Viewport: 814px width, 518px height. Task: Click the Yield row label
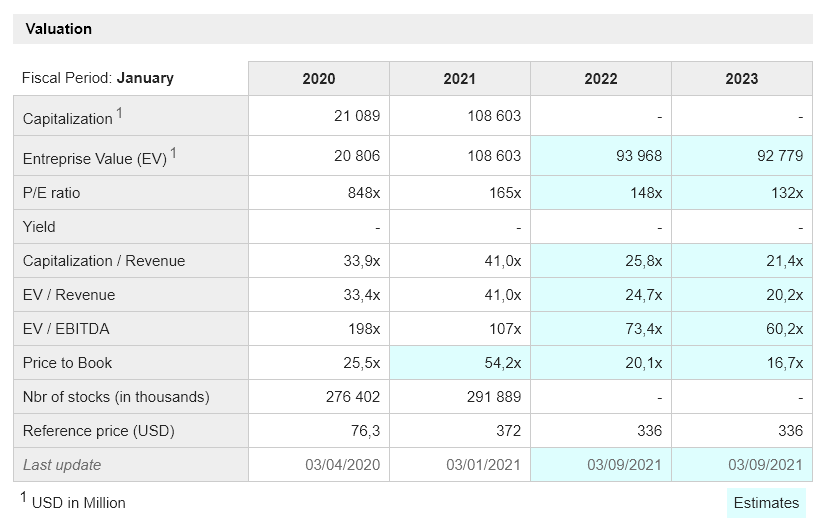pyautogui.click(x=39, y=227)
